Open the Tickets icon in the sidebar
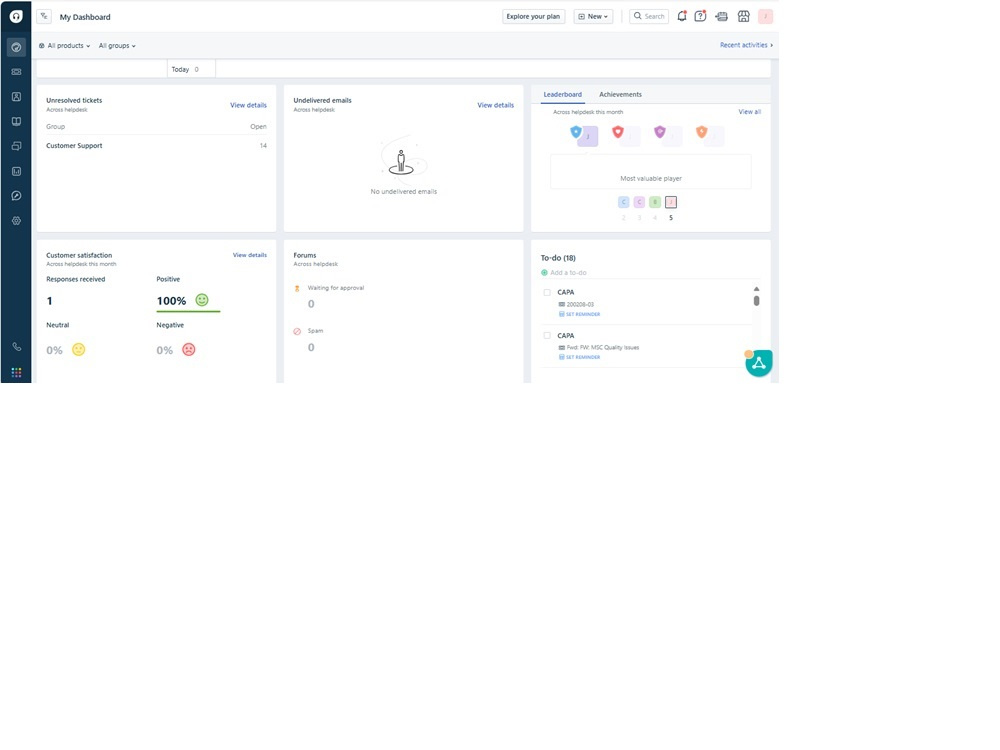The height and width of the screenshot is (750, 1000). coord(17,72)
